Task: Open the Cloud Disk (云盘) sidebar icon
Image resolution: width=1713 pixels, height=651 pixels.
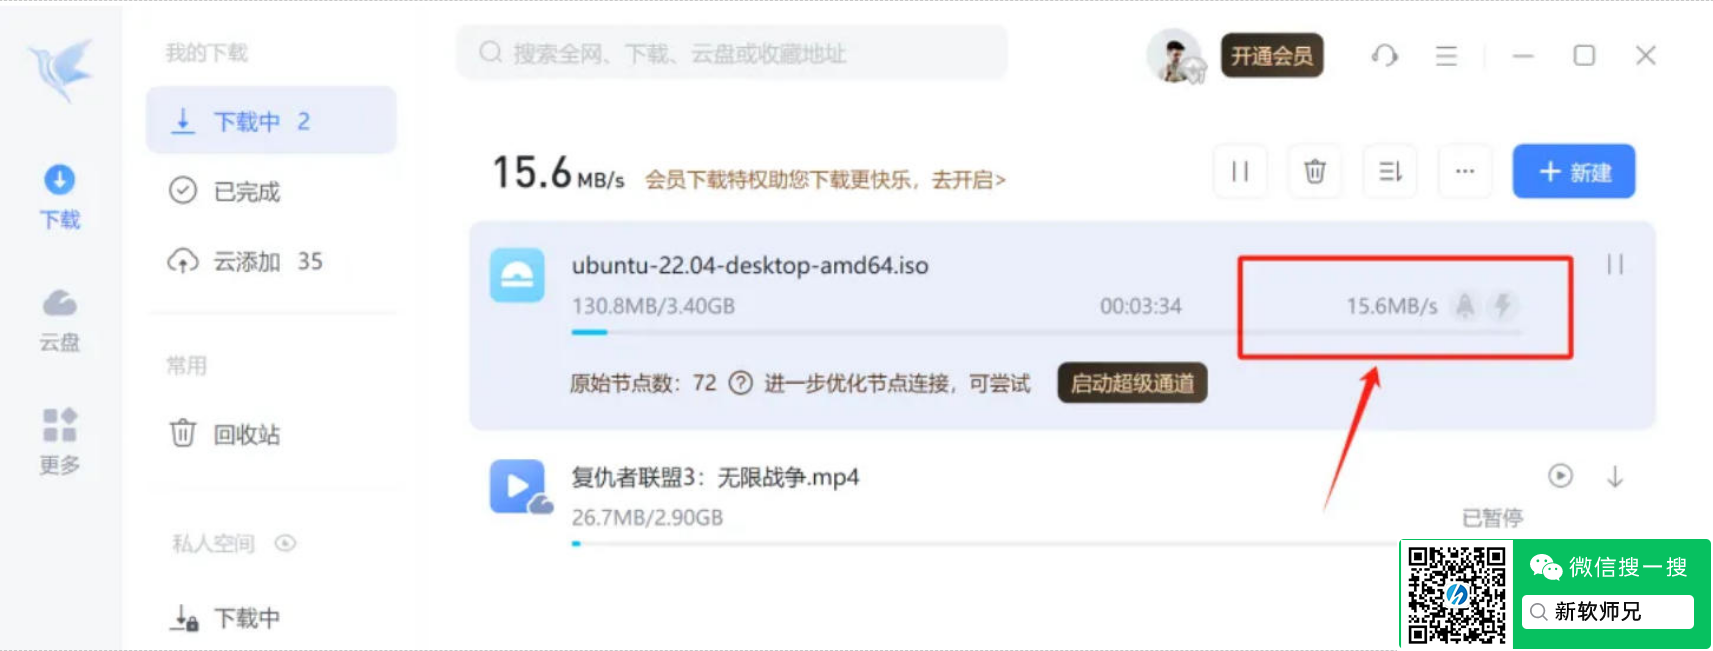Action: click(60, 320)
